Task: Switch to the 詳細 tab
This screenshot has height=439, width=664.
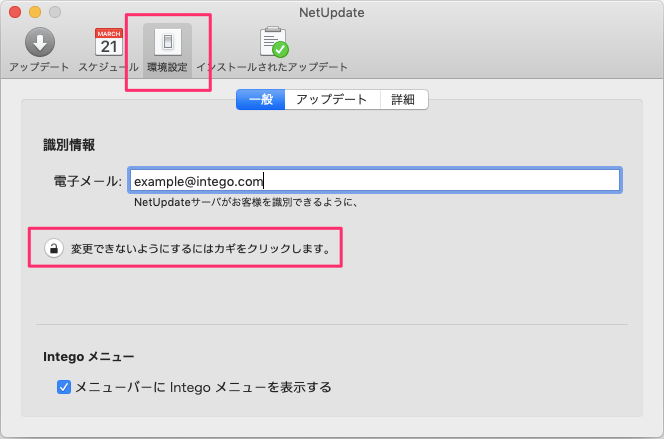Action: [404, 99]
